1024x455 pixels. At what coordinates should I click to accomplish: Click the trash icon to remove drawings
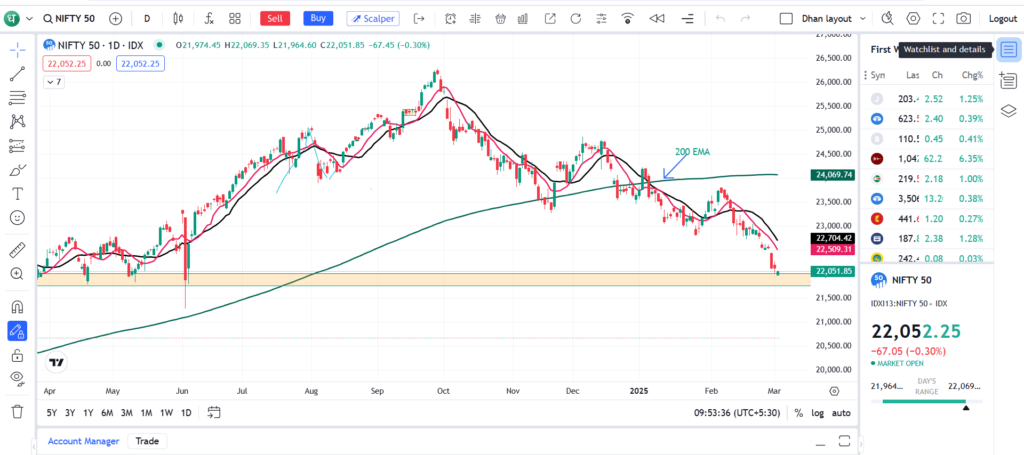(18, 411)
